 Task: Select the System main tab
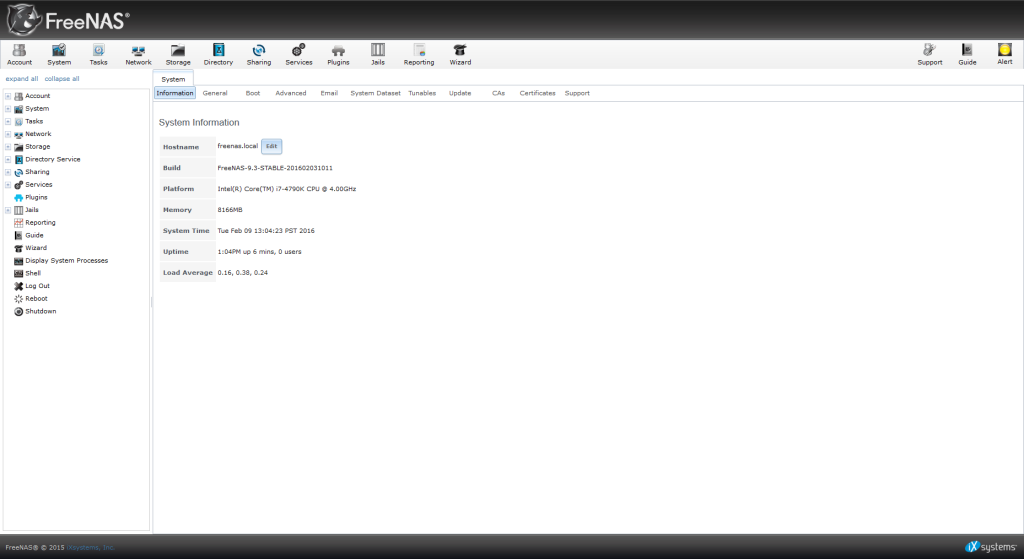[173, 79]
